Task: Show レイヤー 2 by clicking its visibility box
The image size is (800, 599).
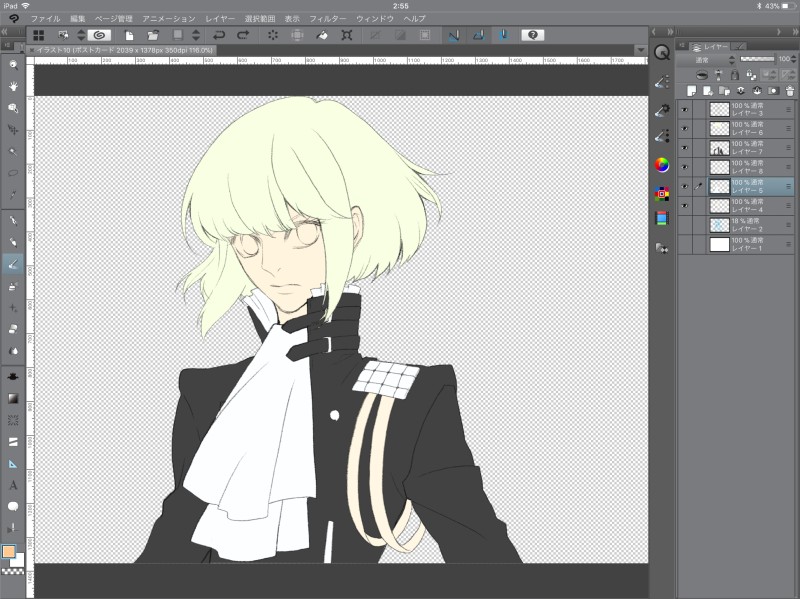Action: coord(685,225)
